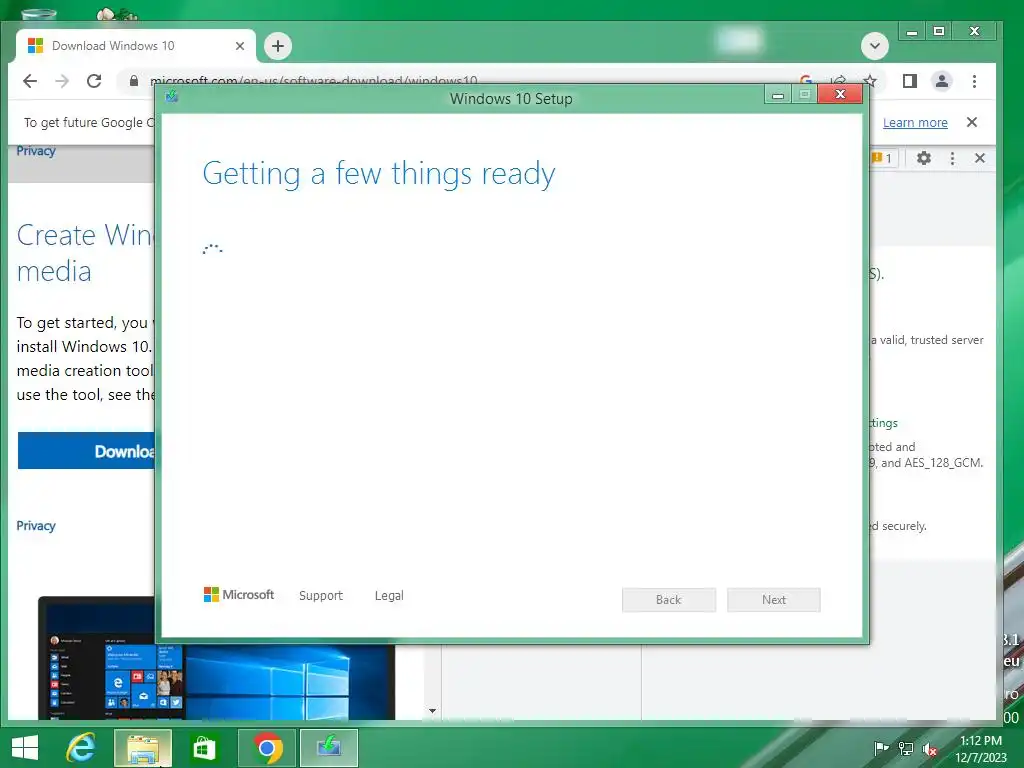Click the Windows 10 laptop image

[x=216, y=682]
